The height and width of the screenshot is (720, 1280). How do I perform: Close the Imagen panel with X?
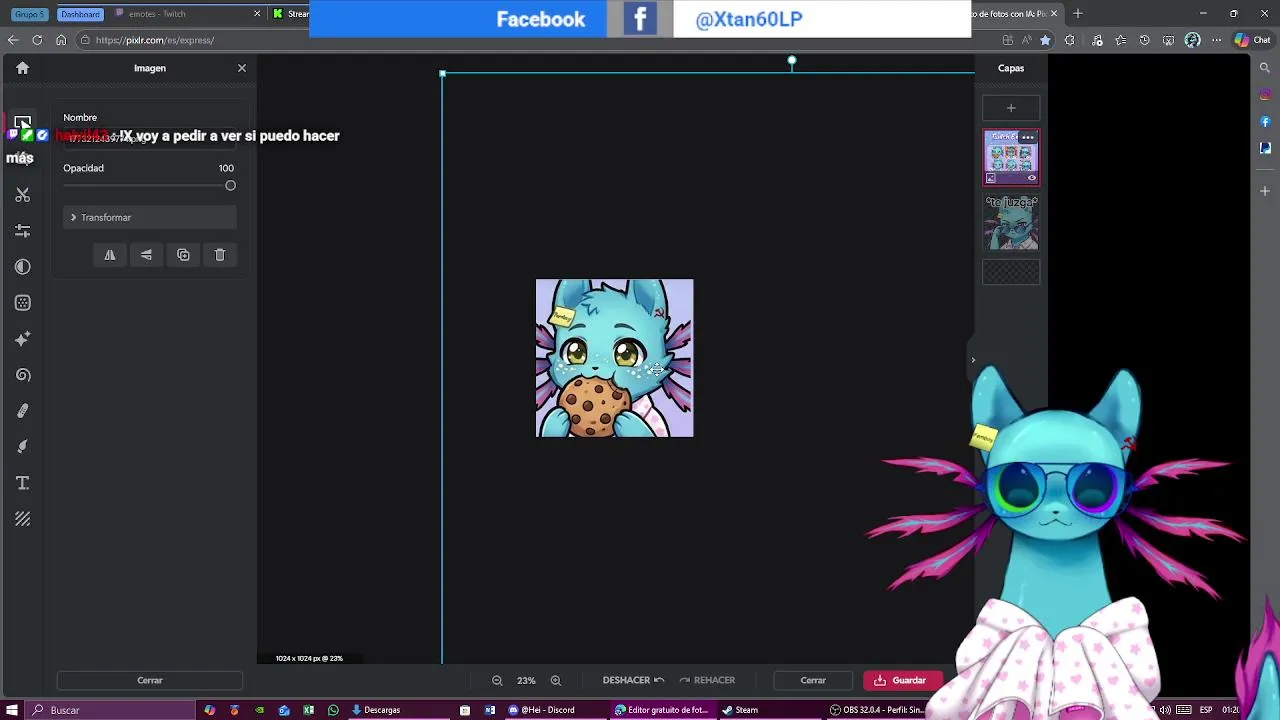[241, 68]
